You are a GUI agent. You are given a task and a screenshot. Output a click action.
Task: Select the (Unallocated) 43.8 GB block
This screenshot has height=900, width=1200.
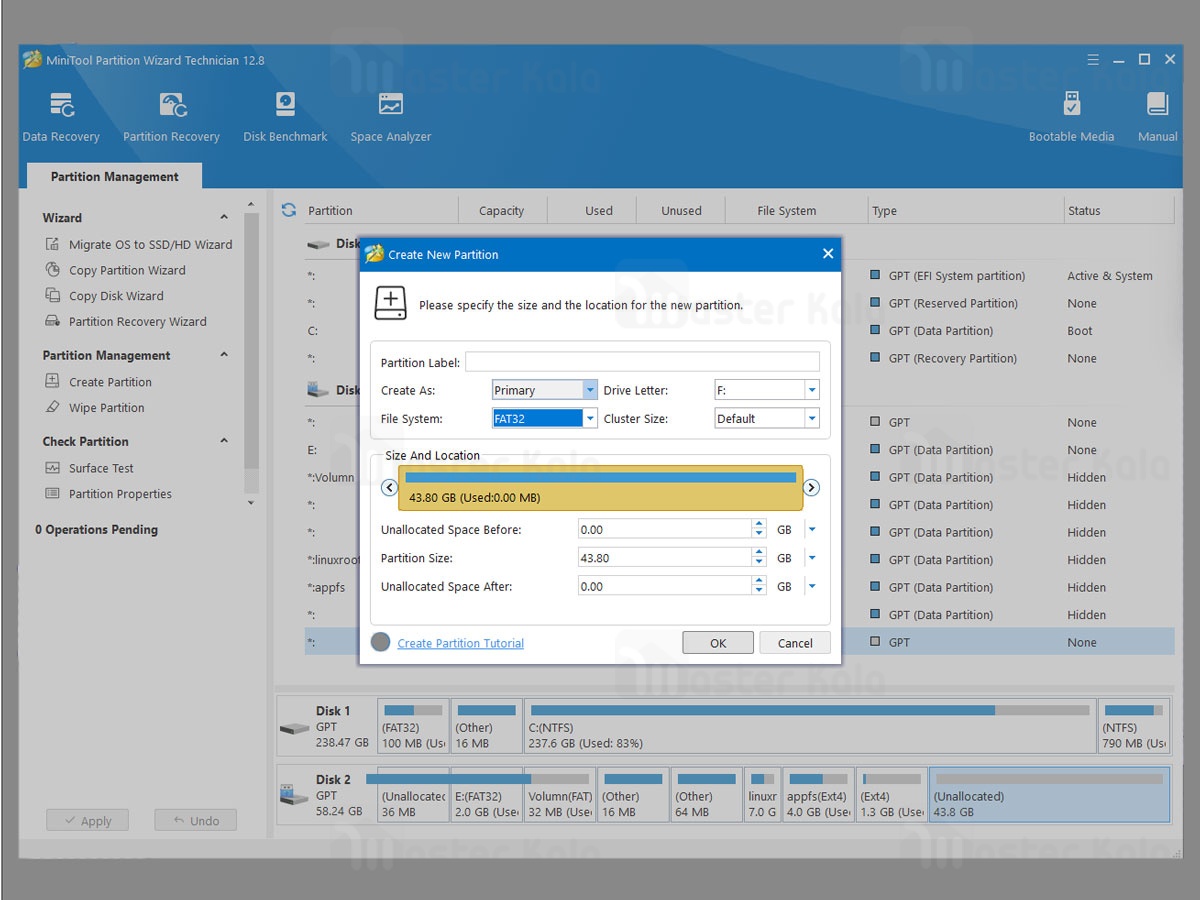(1049, 795)
